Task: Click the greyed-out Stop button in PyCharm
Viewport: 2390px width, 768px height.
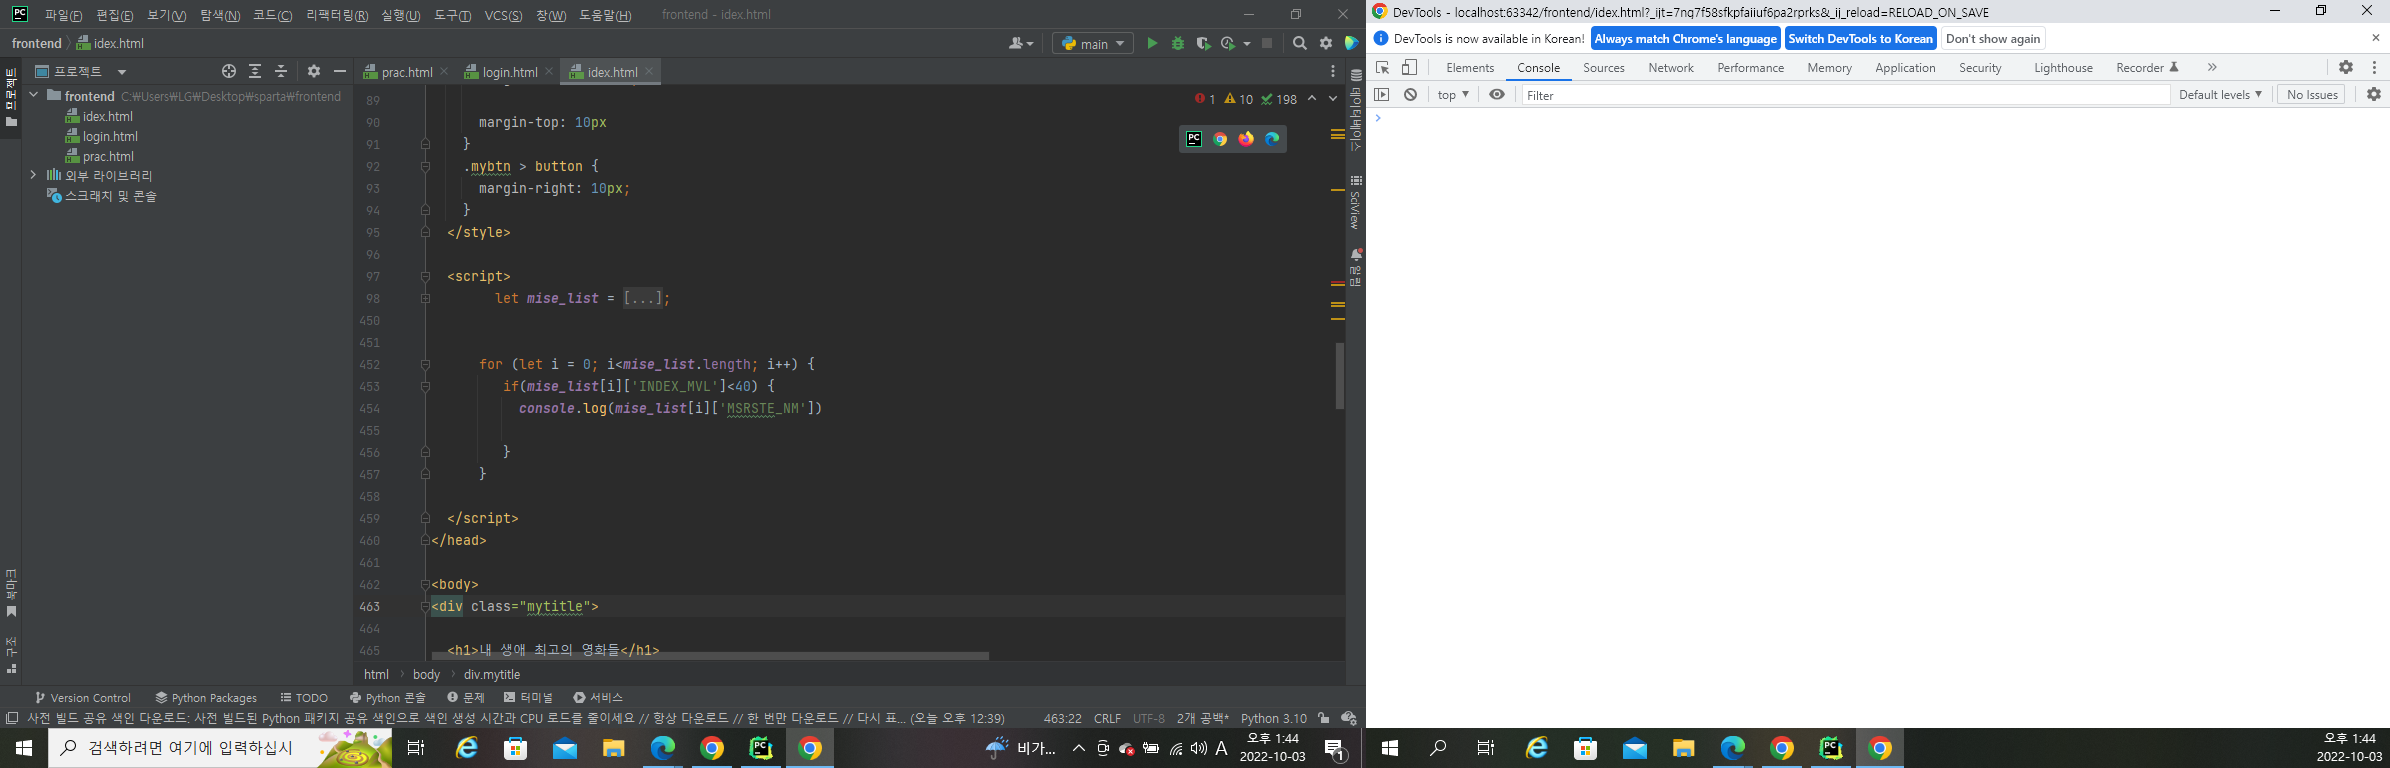Action: point(1267,43)
